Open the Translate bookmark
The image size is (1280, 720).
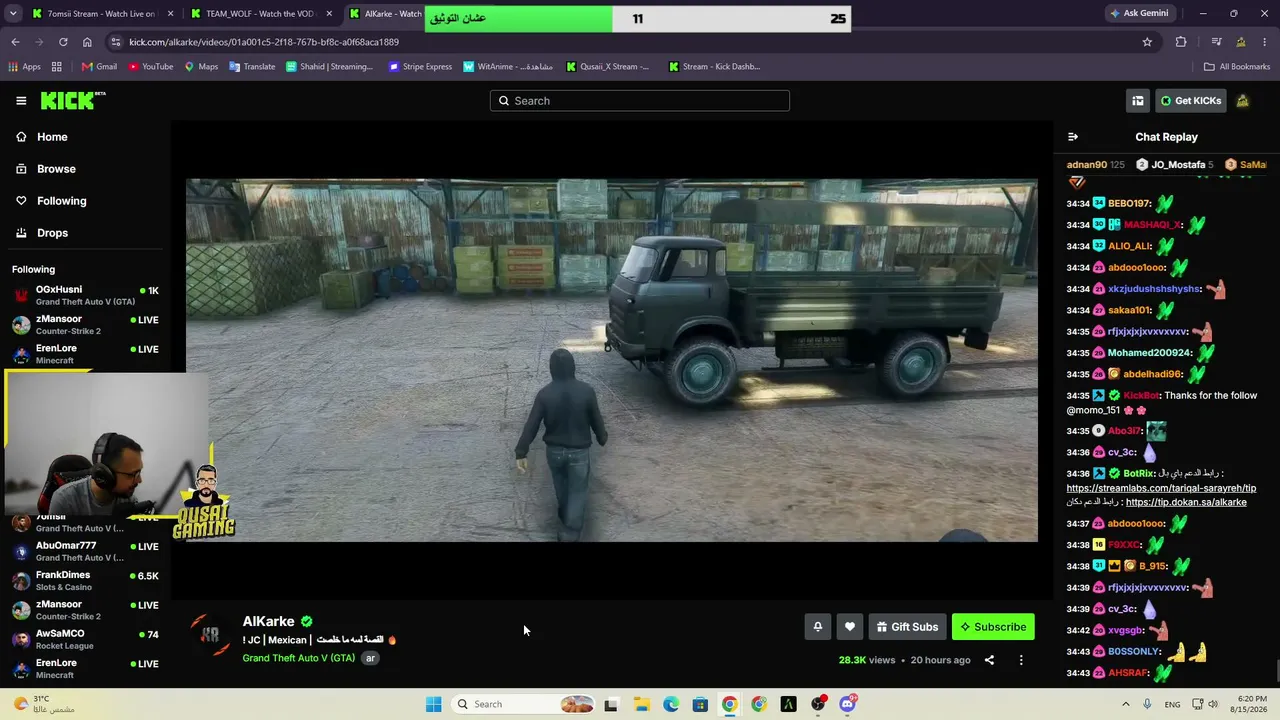[x=252, y=67]
